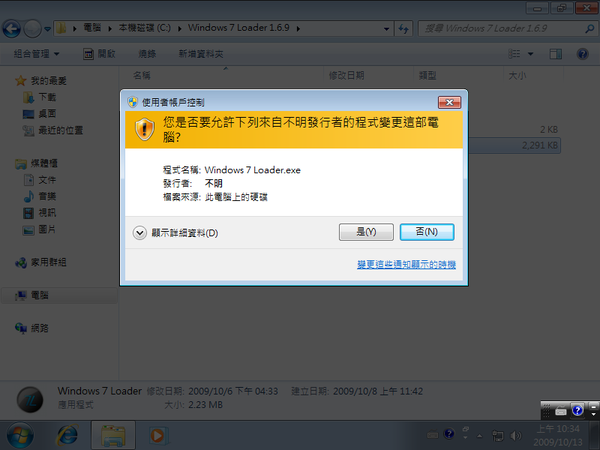Click the Windows 7 Loader icon in details pane
Viewport: 600px width, 450px height.
pyautogui.click(x=30, y=399)
